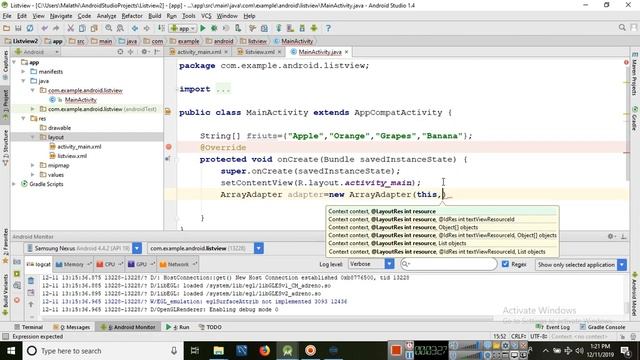Open the Gradle Console panel
Screen dimensions: 640x360
pos(602,327)
